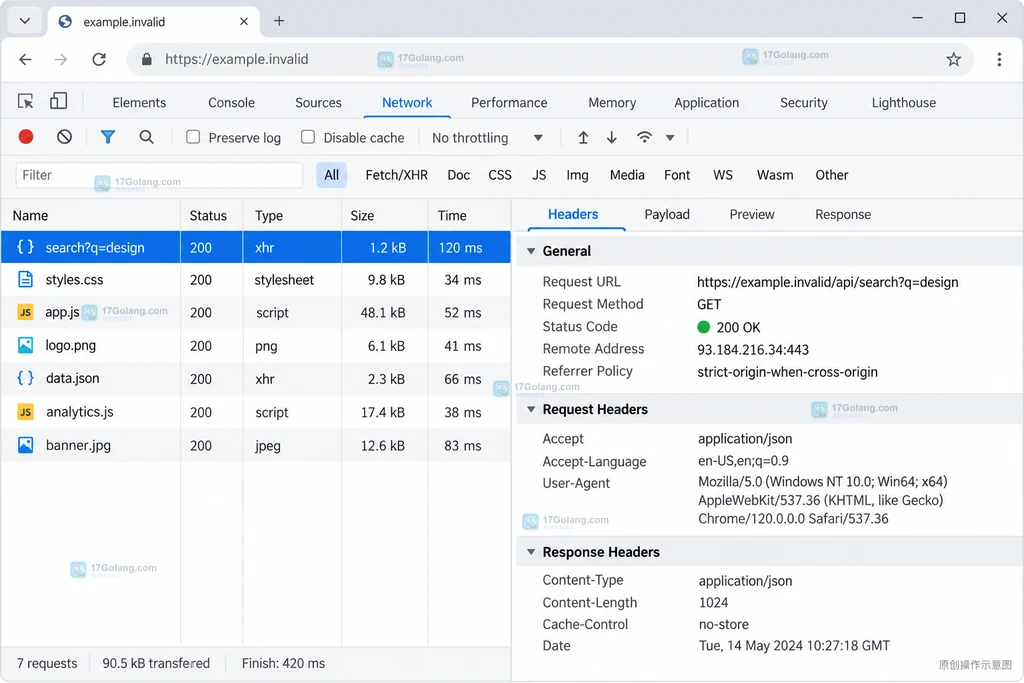Select the export HAR download arrow icon

coord(612,137)
